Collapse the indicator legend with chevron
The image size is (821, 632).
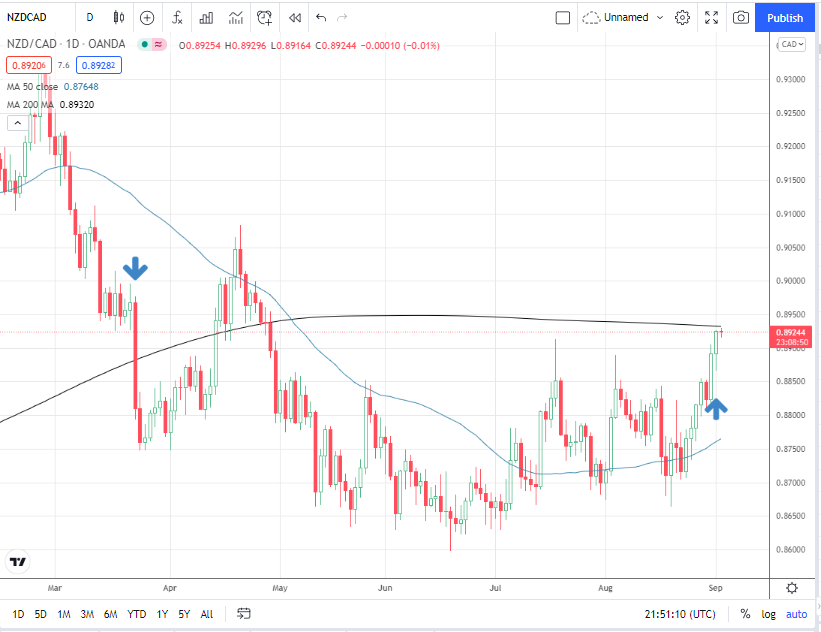click(16, 123)
